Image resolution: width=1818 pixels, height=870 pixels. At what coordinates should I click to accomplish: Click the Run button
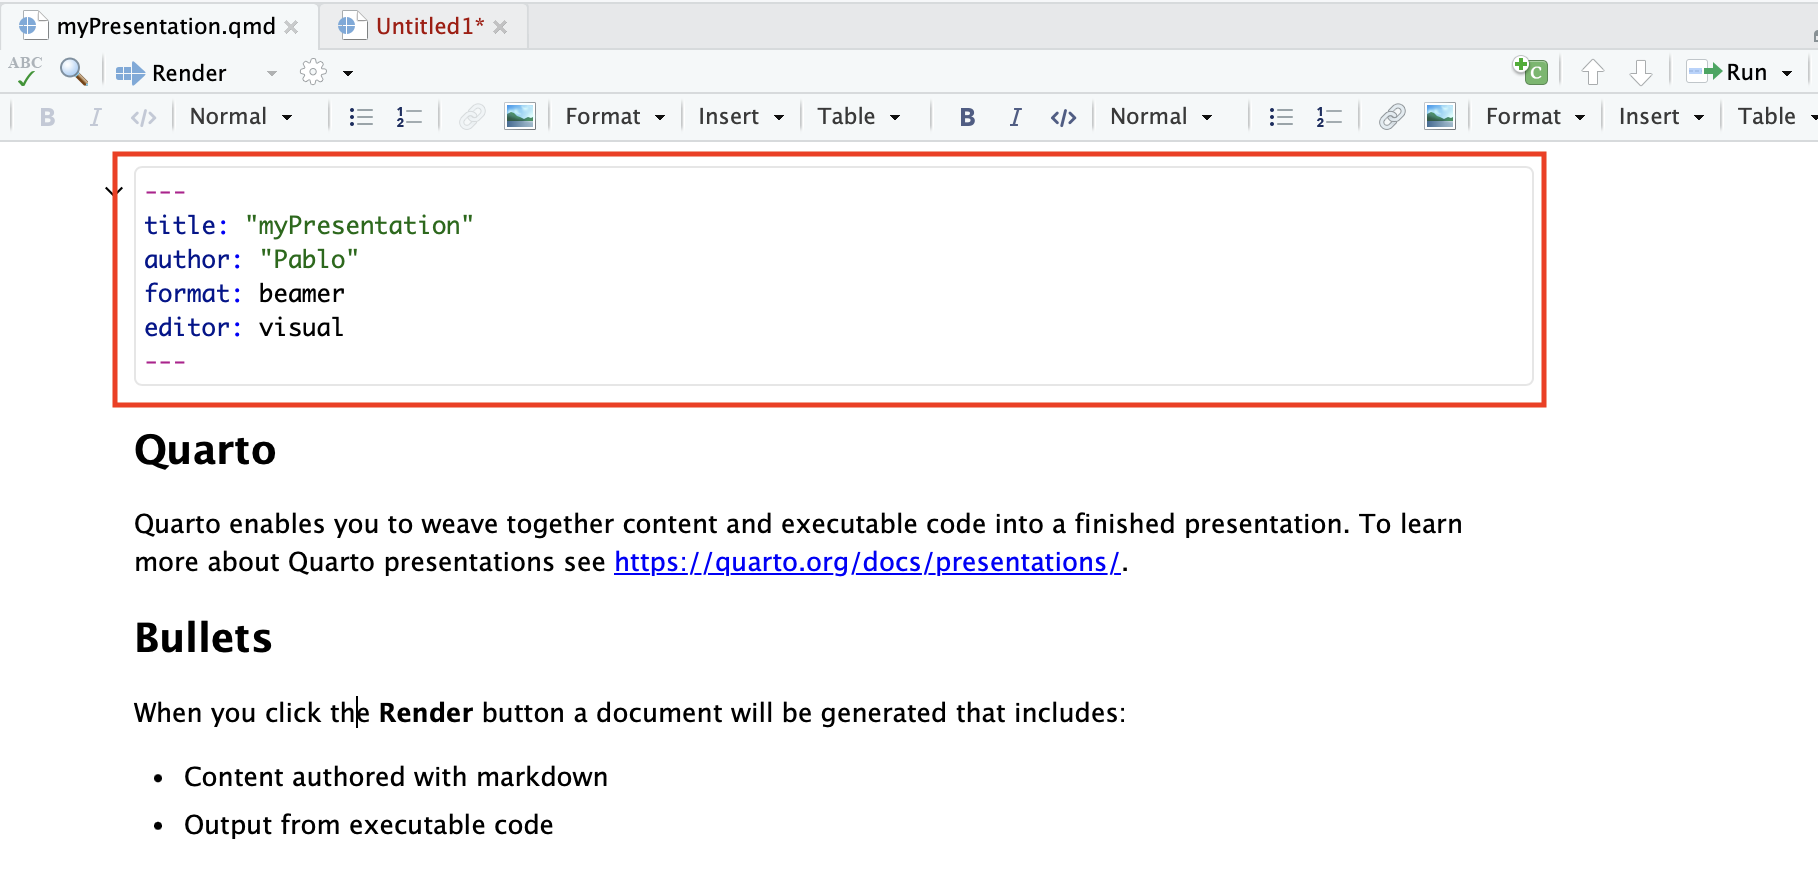pyautogui.click(x=1727, y=72)
